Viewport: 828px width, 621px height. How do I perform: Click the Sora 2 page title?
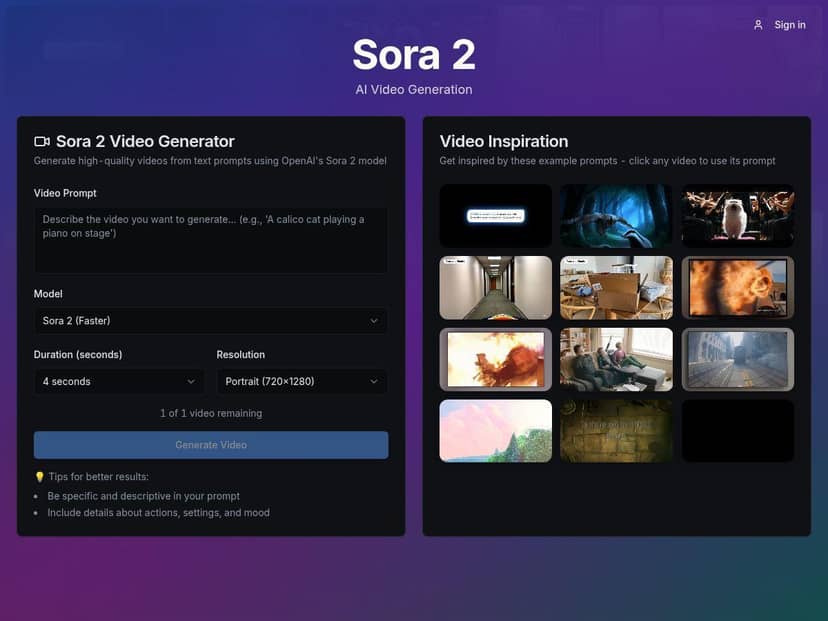tap(413, 55)
